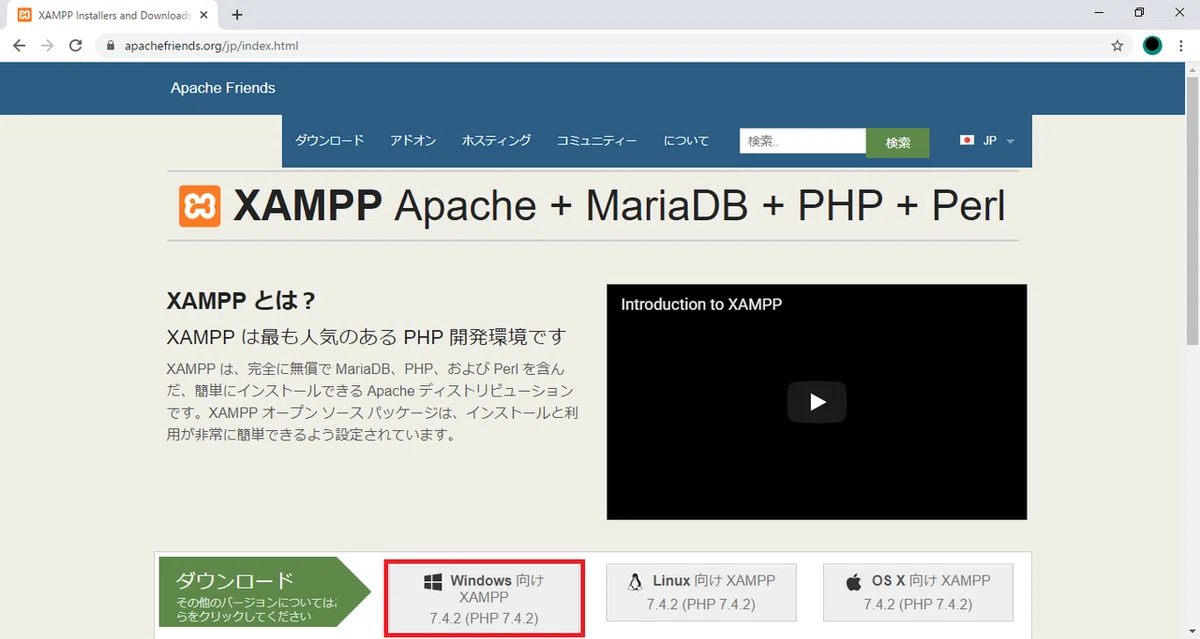Viewport: 1200px width, 639px height.
Task: Reload the page with the refresh icon
Action: click(x=75, y=46)
